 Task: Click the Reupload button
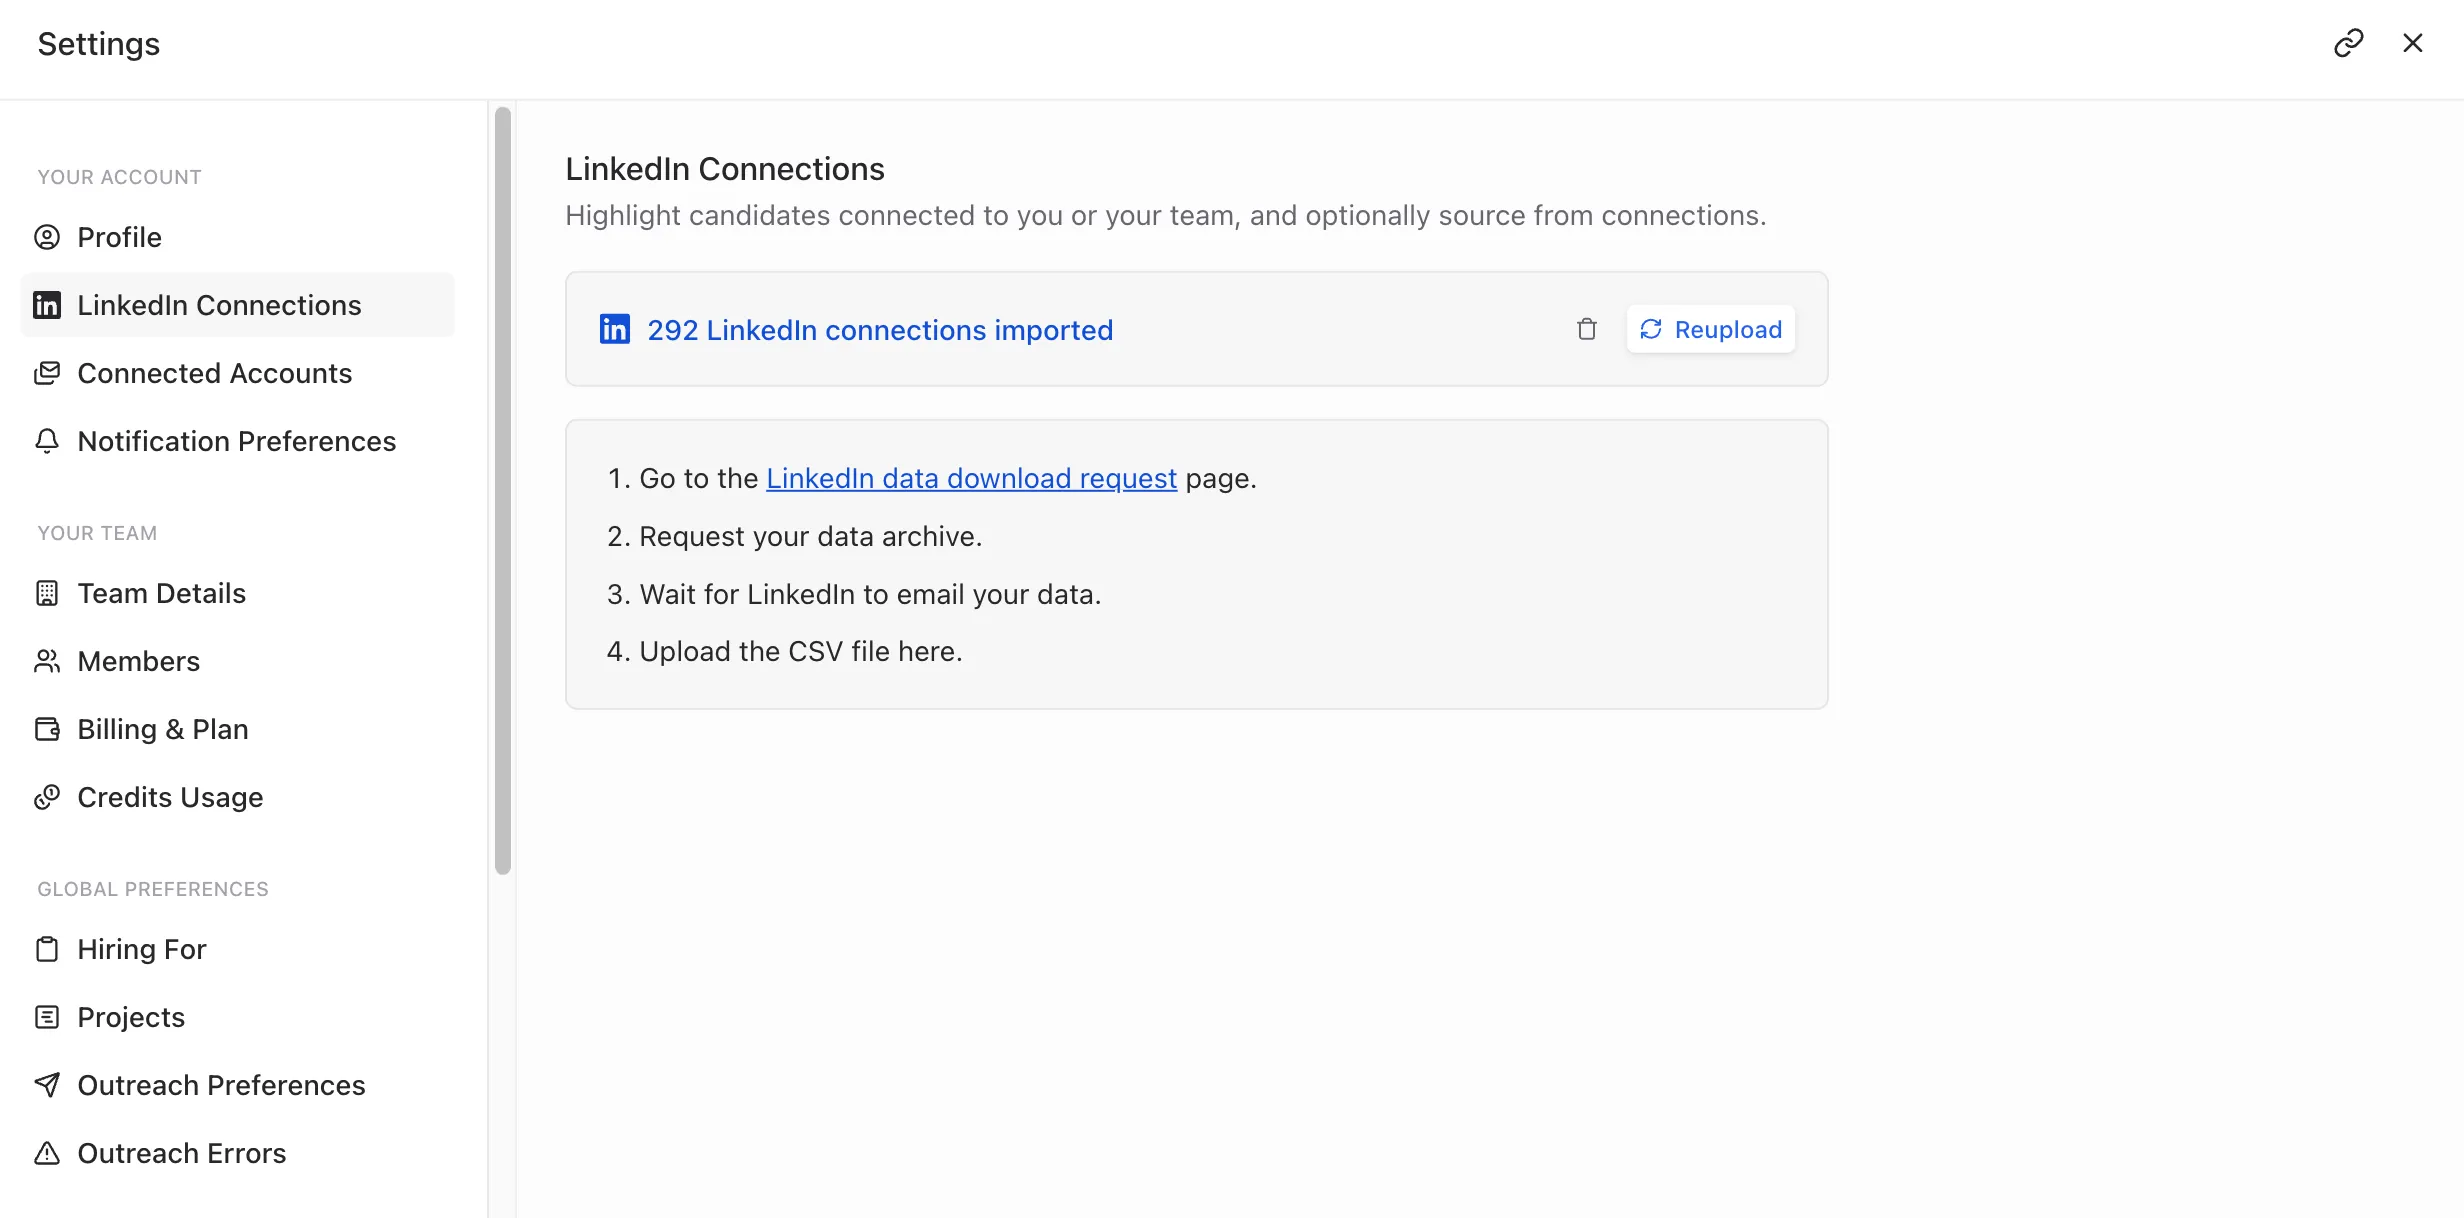1711,329
